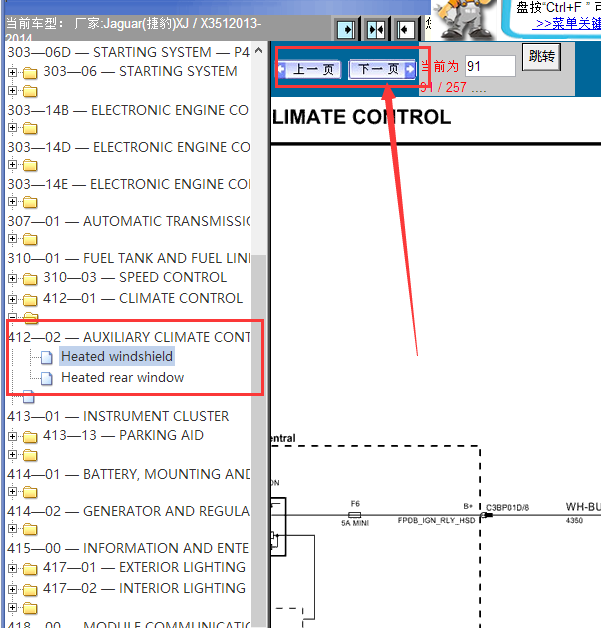The image size is (601, 628).
Task: Click the left-arrow panel toolbar icon
Action: pos(406,29)
